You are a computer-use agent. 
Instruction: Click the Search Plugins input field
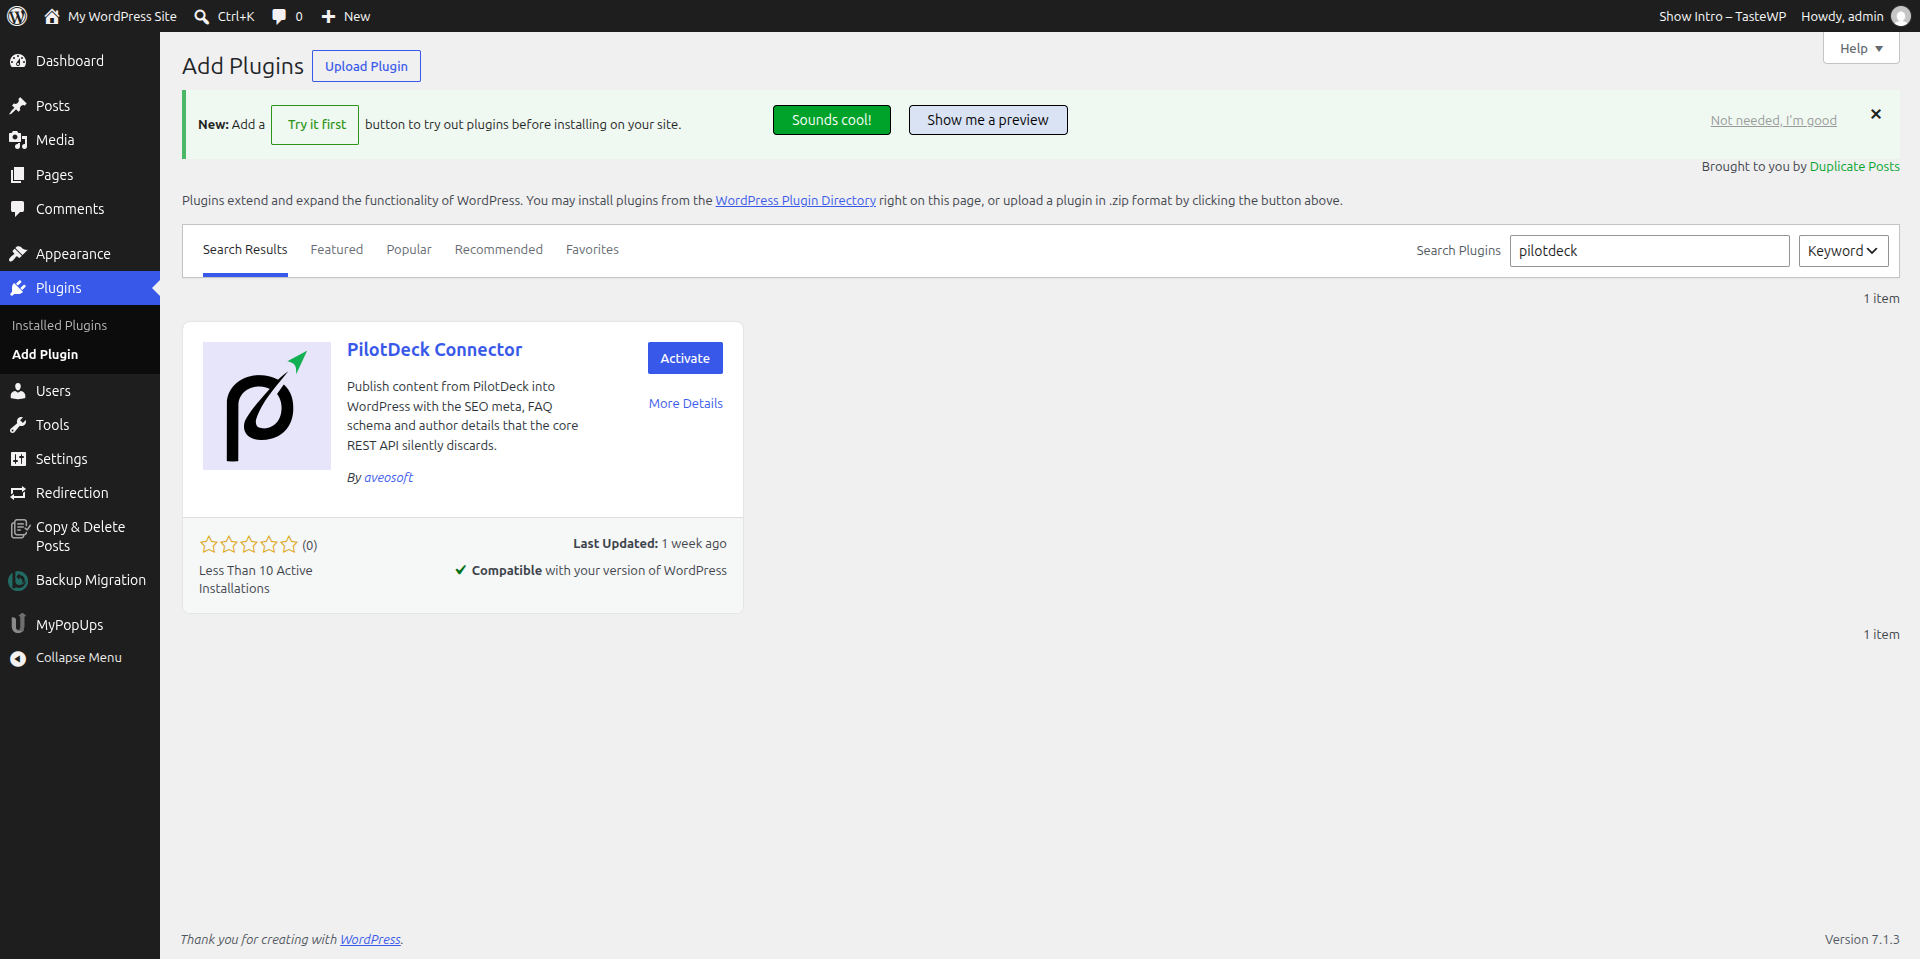[1650, 251]
